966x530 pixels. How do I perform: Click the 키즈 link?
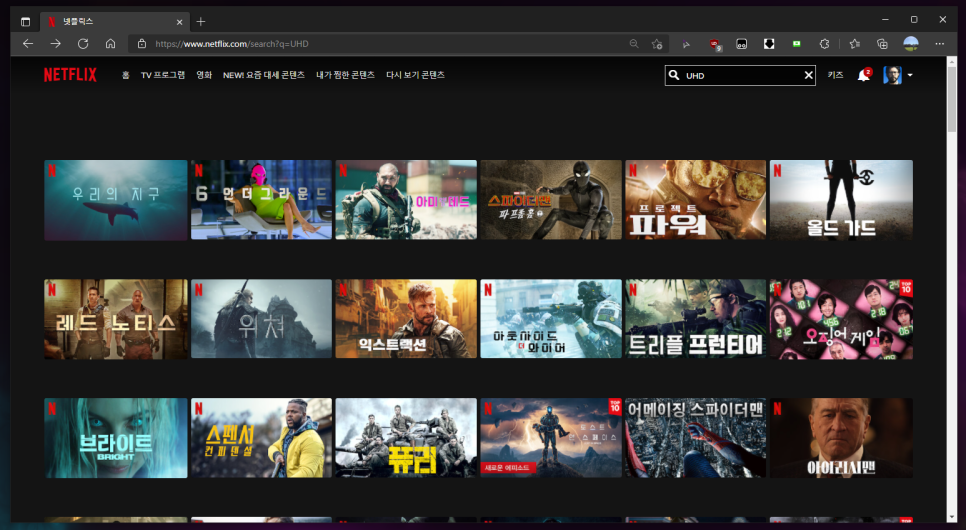pyautogui.click(x=835, y=75)
